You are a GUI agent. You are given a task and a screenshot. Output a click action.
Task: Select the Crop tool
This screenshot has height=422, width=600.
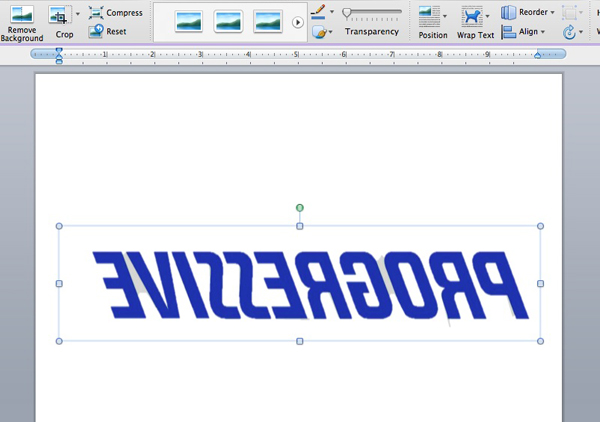point(59,15)
